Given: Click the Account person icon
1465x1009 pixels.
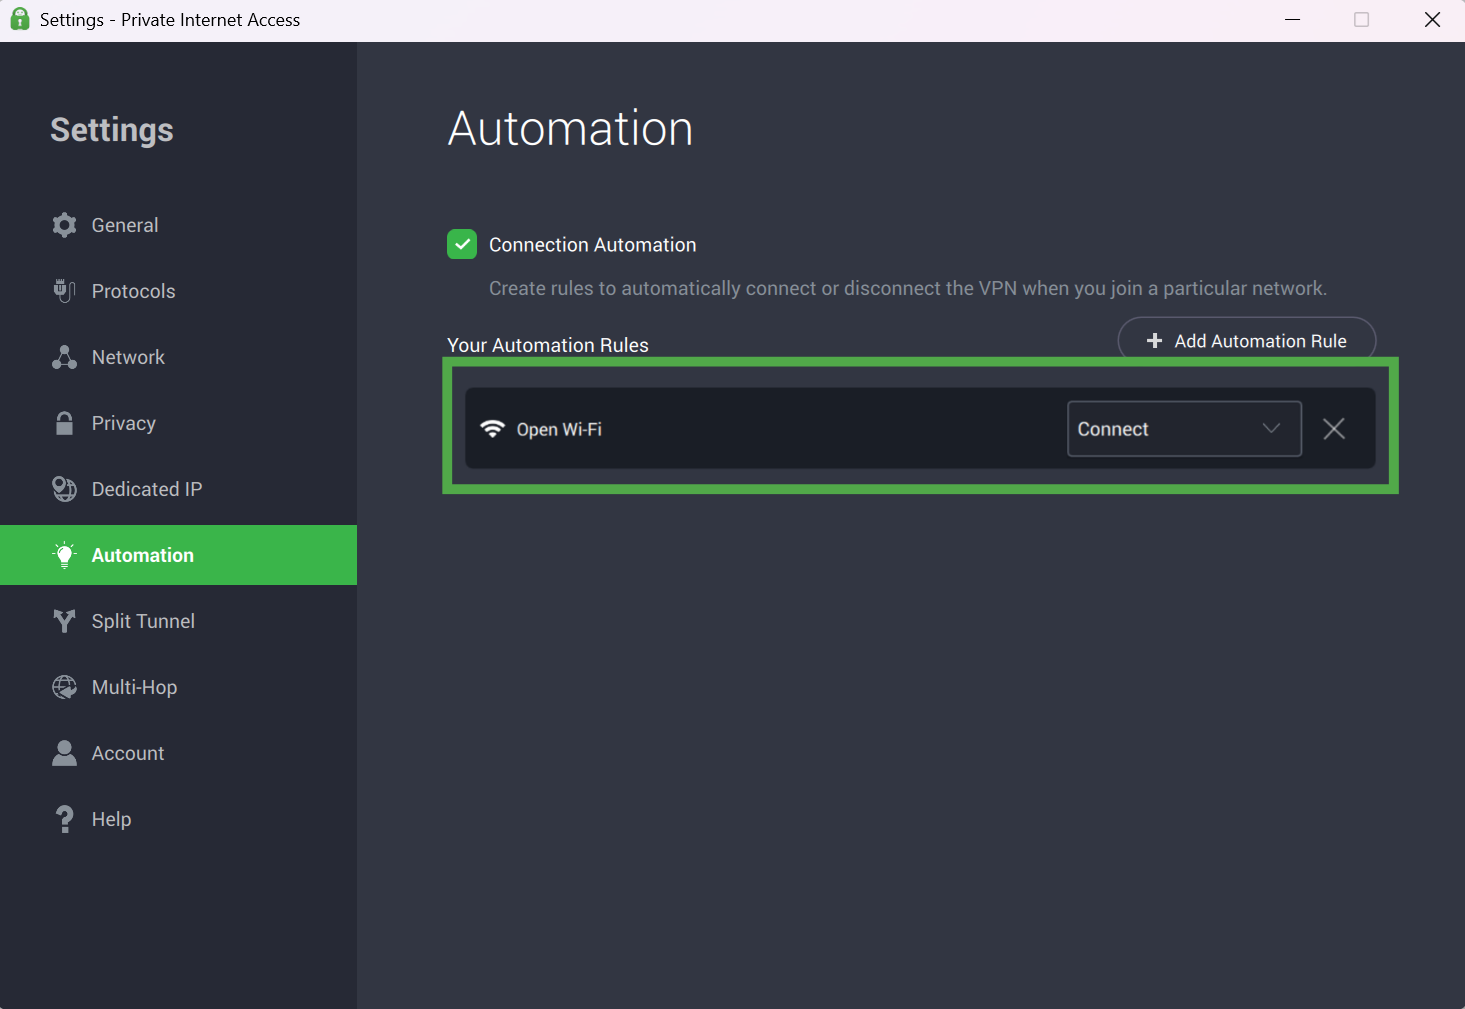Looking at the screenshot, I should point(64,753).
